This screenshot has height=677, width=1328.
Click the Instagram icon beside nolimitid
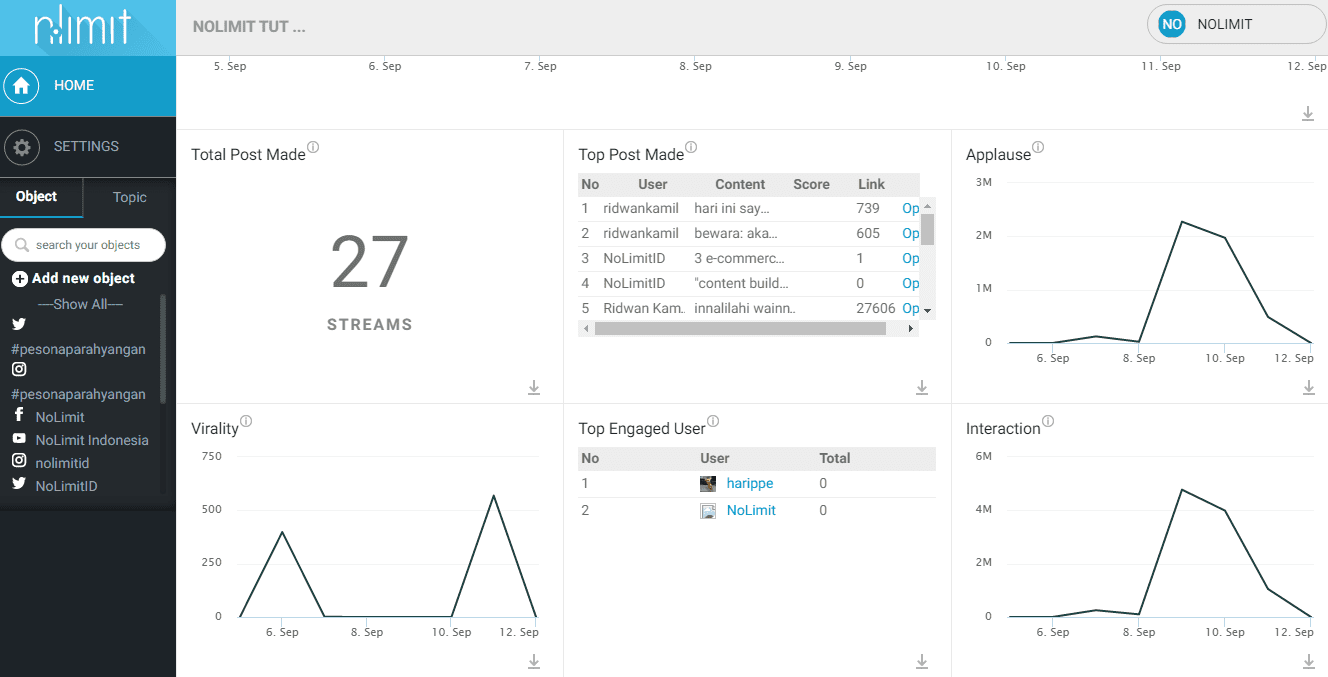19,461
